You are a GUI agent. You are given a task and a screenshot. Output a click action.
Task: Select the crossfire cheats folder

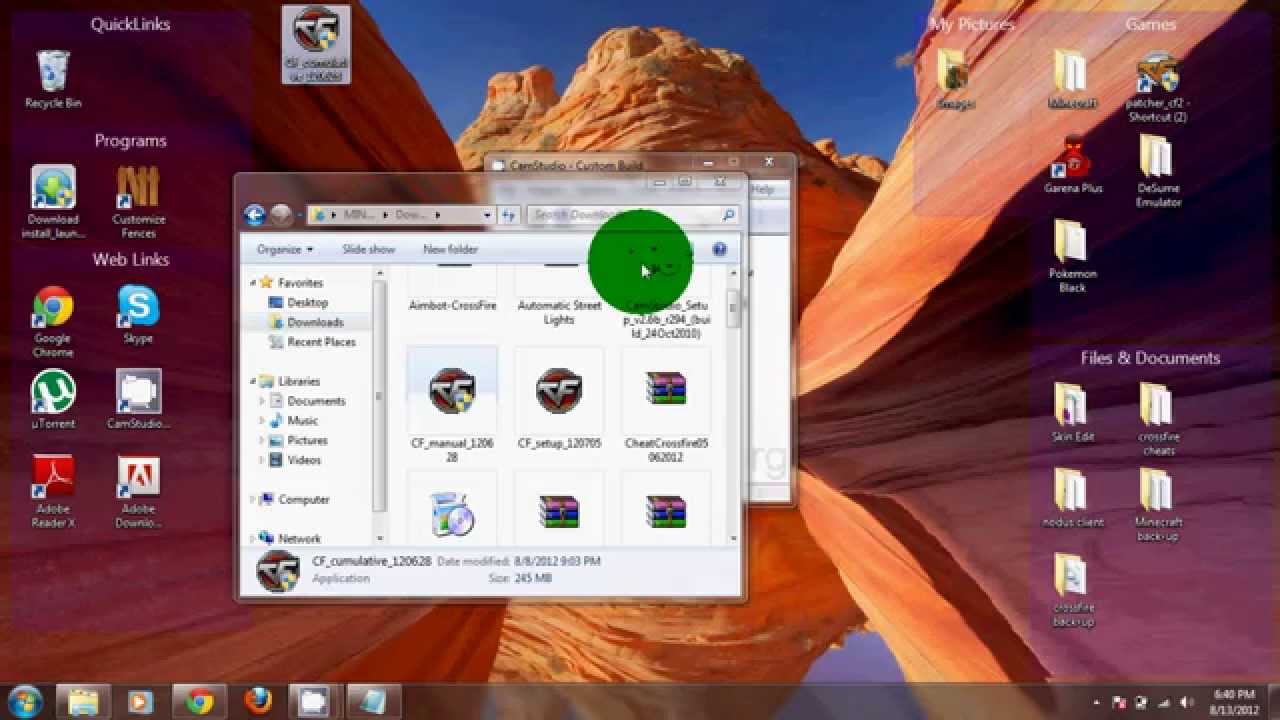1157,420
